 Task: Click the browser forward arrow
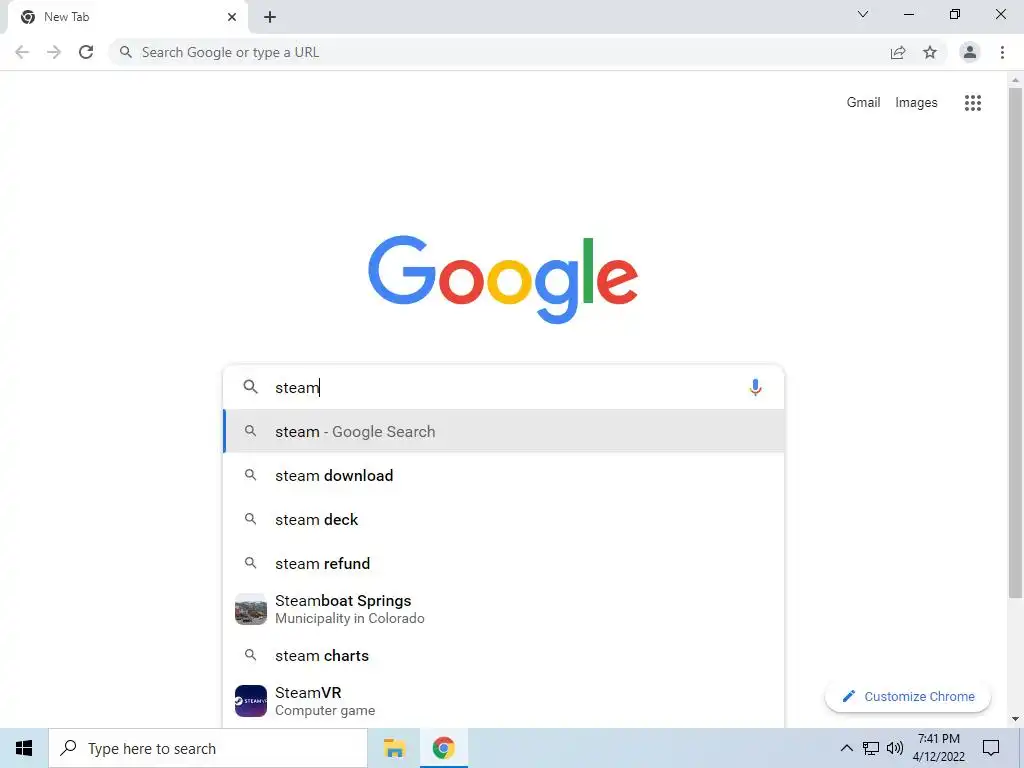[x=54, y=52]
